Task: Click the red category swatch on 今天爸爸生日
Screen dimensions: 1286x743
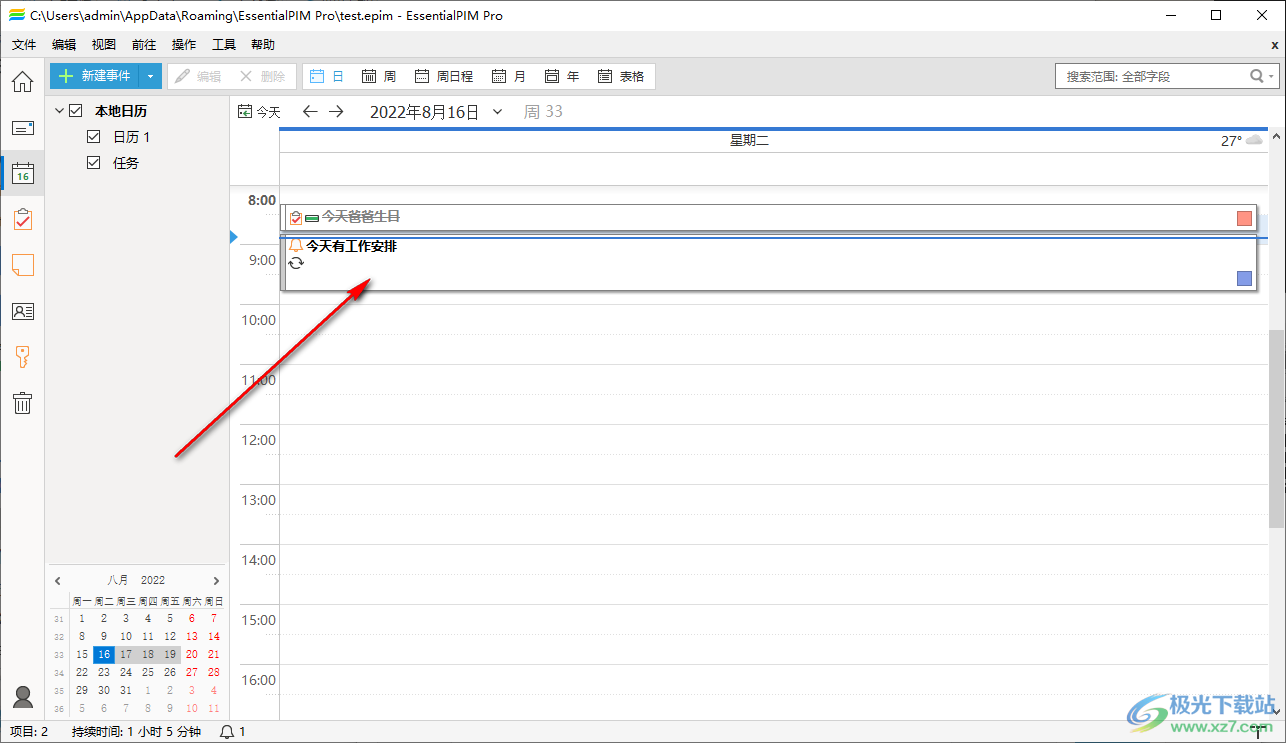Action: click(1244, 218)
